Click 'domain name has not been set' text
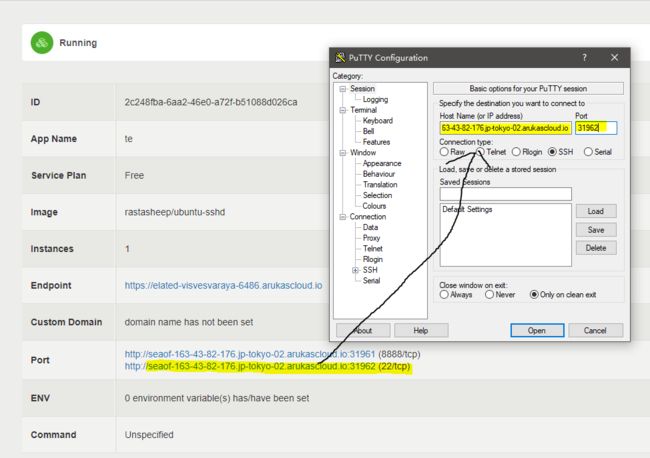This screenshot has width=650, height=458. coord(189,322)
